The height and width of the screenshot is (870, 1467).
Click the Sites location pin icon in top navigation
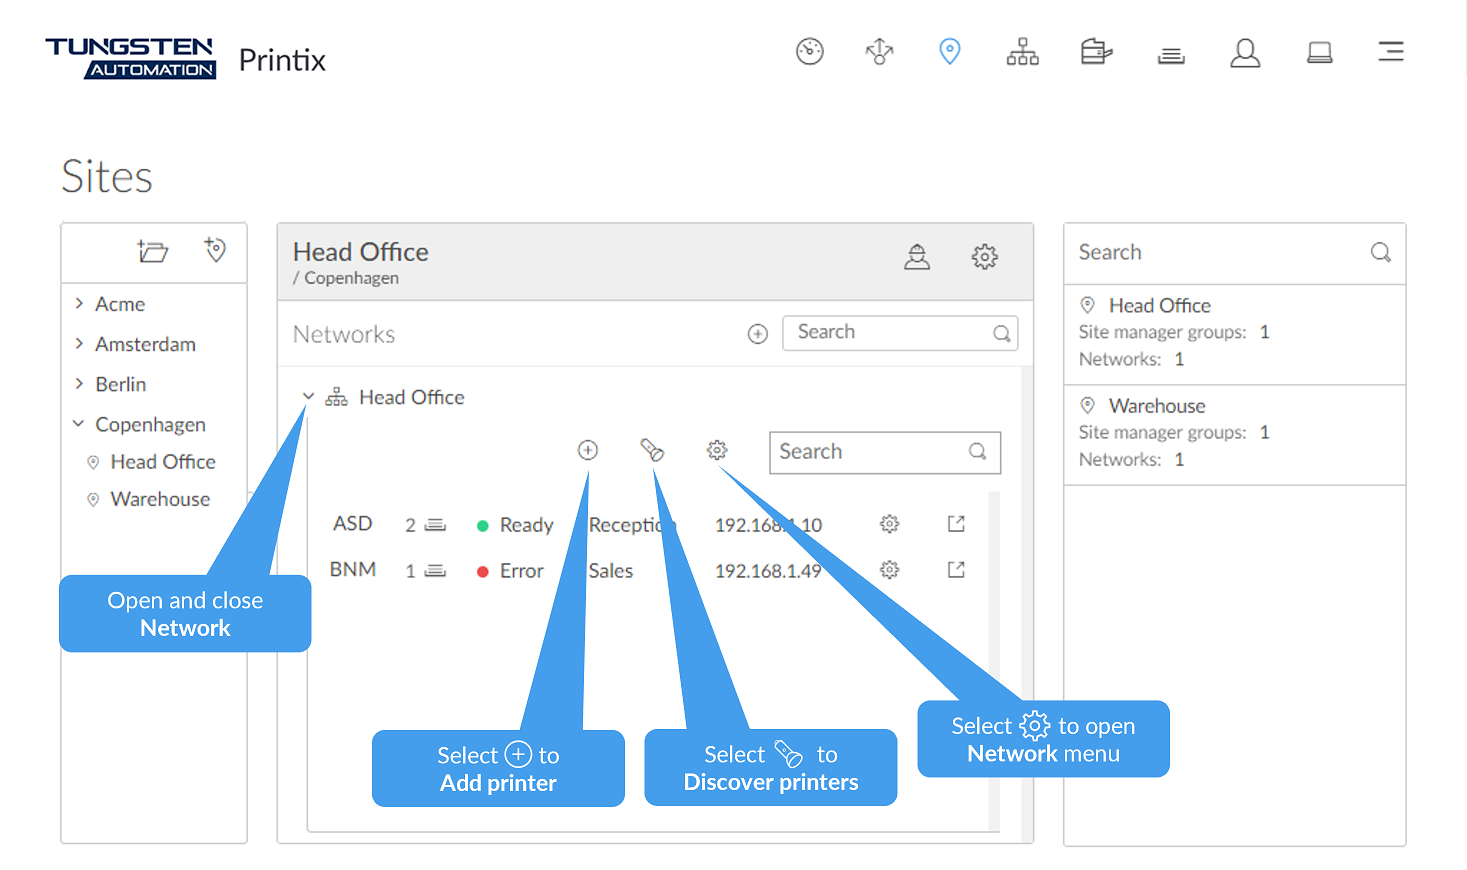[x=949, y=51]
